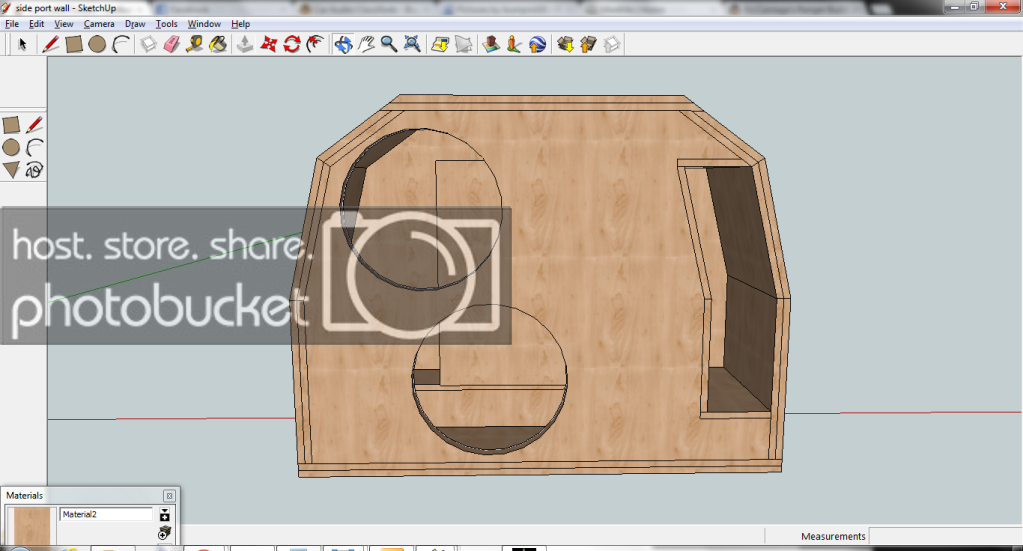
Task: Choose the Select arrow tool
Action: [22, 44]
